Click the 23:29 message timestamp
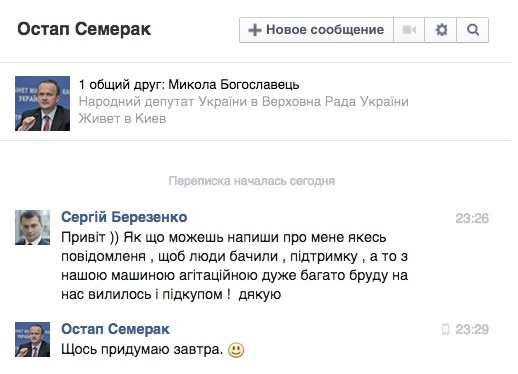This screenshot has height=374, width=518. [x=472, y=330]
